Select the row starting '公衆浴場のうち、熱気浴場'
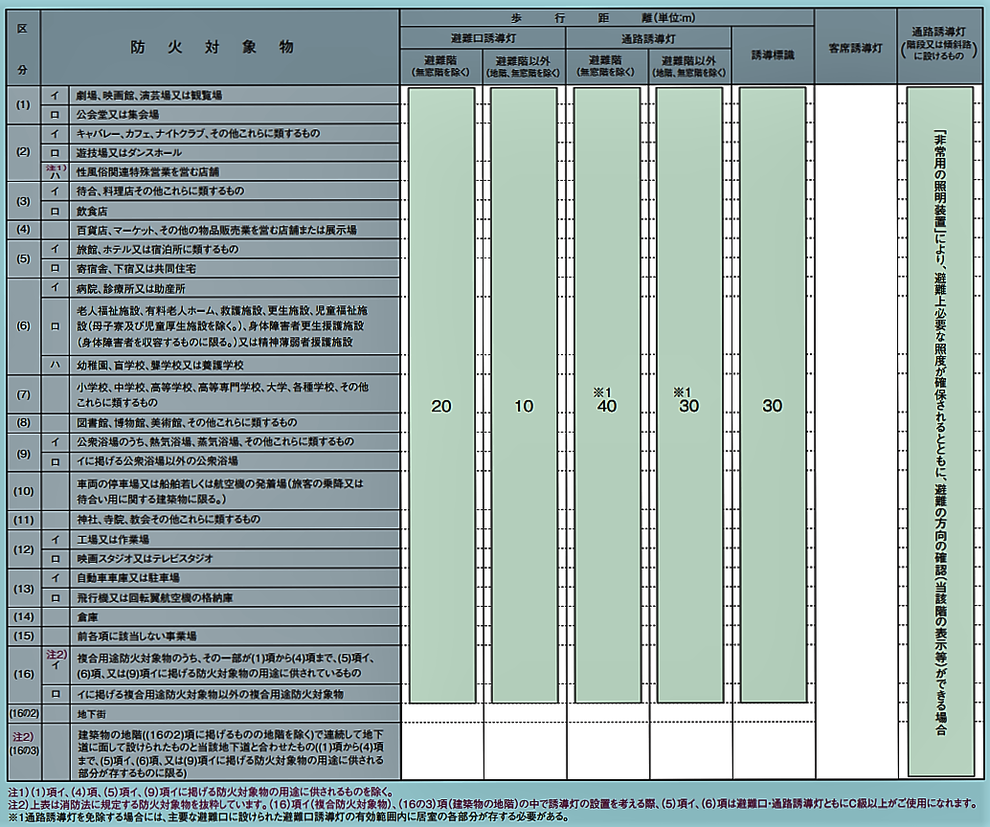 point(234,441)
